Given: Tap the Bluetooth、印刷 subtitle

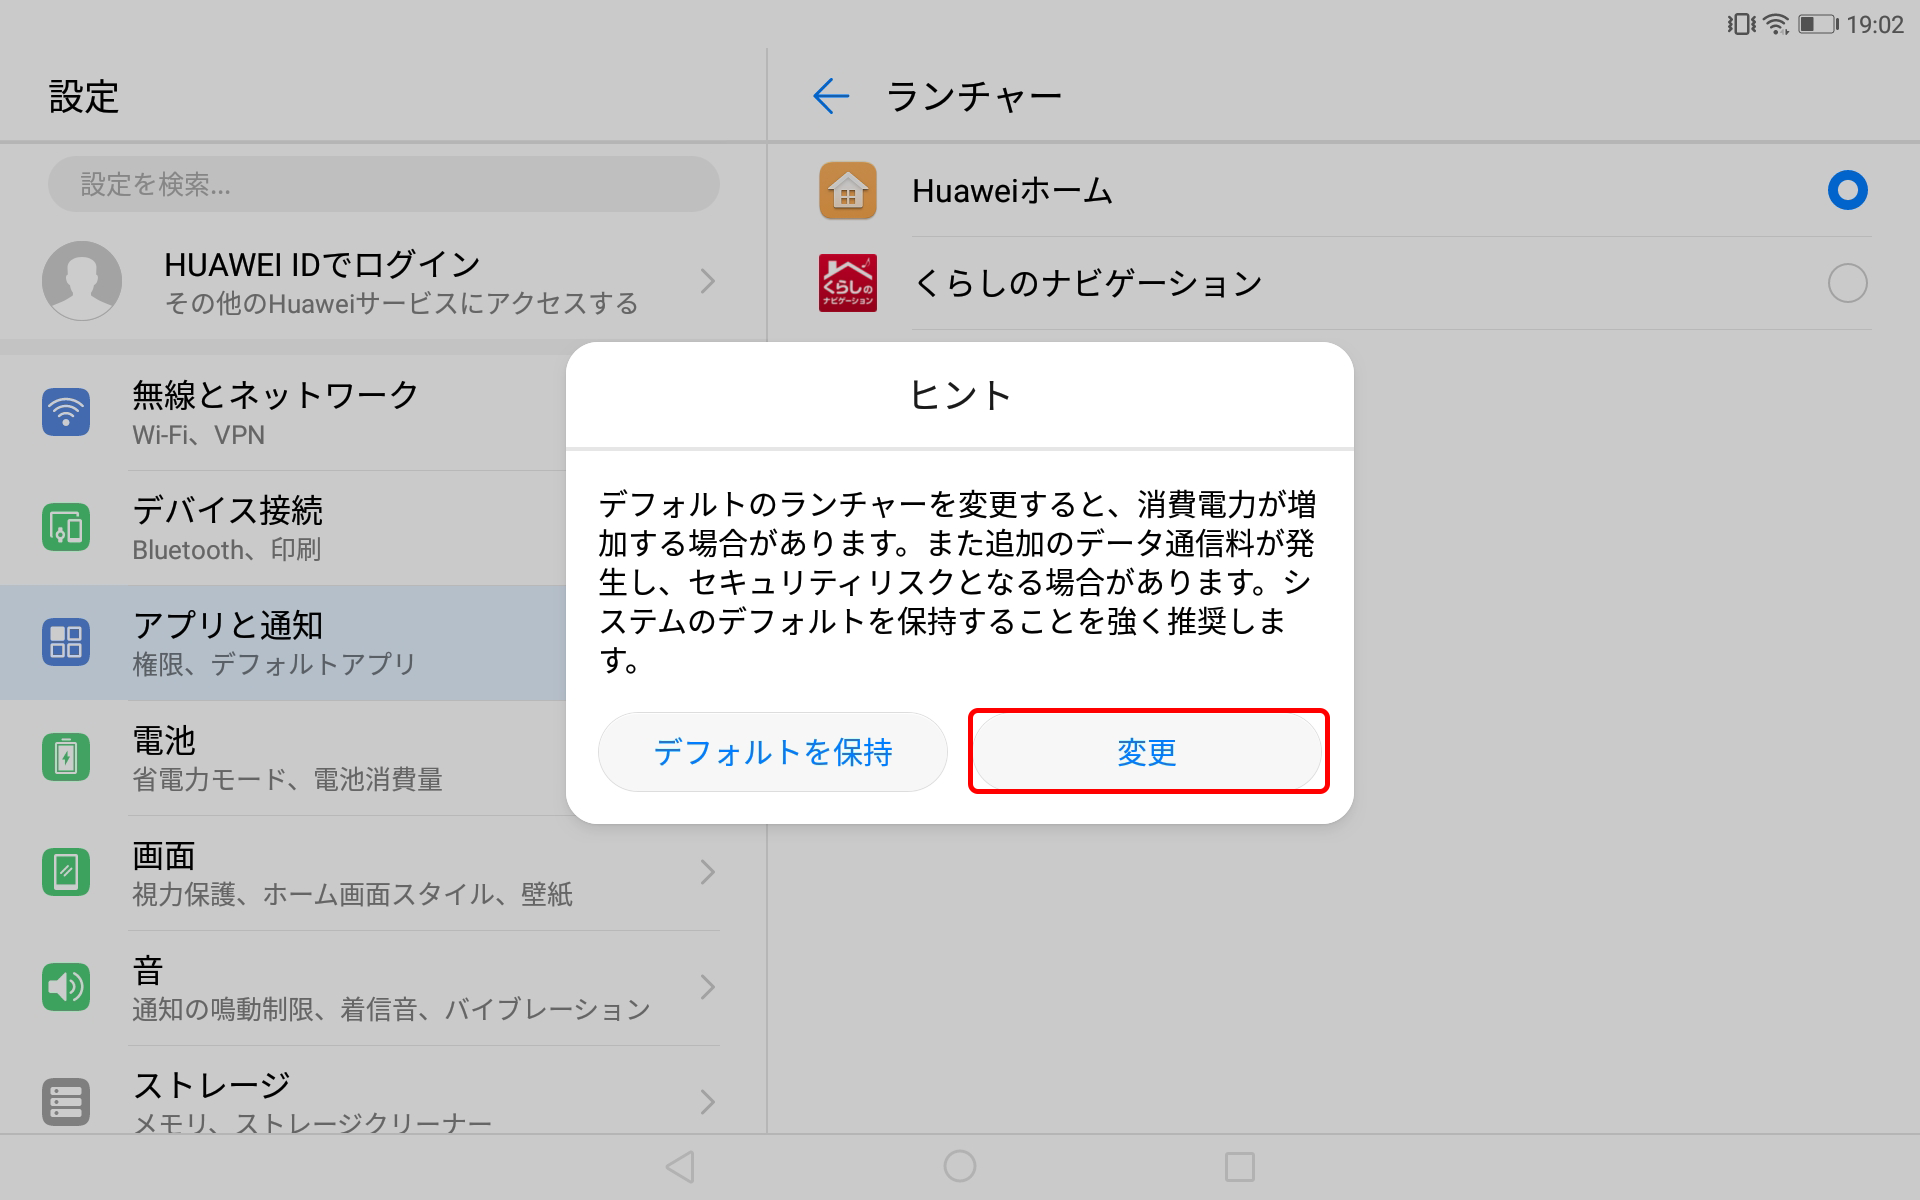Looking at the screenshot, I should pyautogui.click(x=226, y=550).
